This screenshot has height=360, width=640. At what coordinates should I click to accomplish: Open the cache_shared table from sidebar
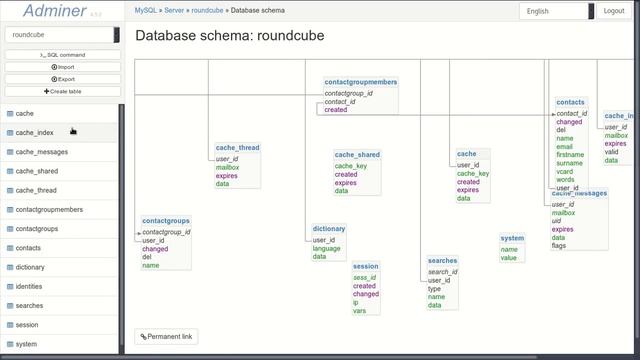tap(37, 171)
